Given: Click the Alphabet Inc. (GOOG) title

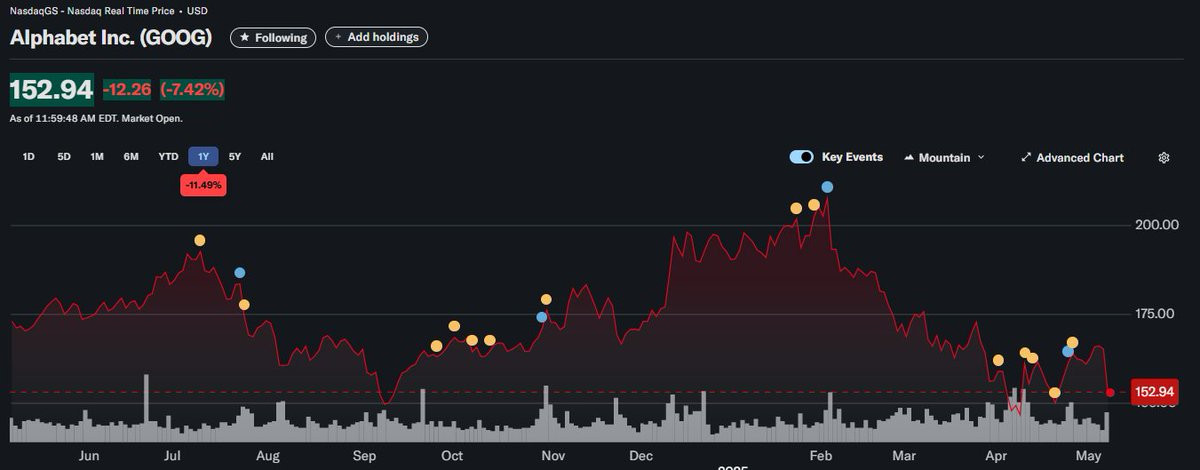Looking at the screenshot, I should pos(111,38).
